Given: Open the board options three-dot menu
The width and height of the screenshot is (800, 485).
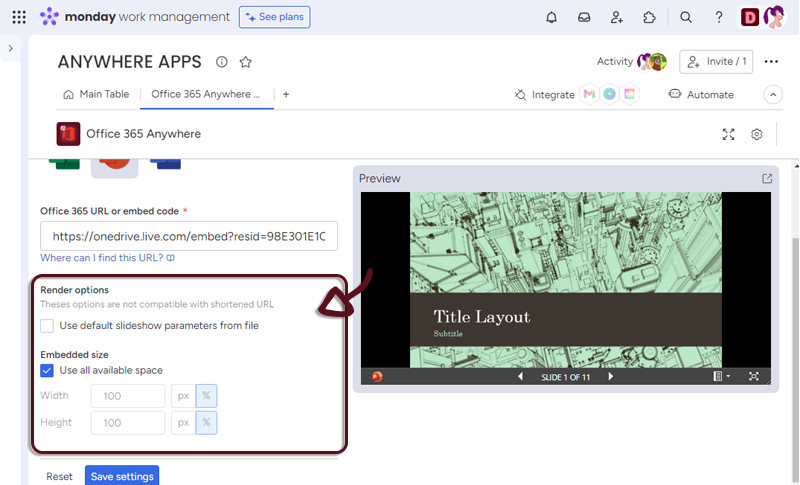Looking at the screenshot, I should 771,62.
